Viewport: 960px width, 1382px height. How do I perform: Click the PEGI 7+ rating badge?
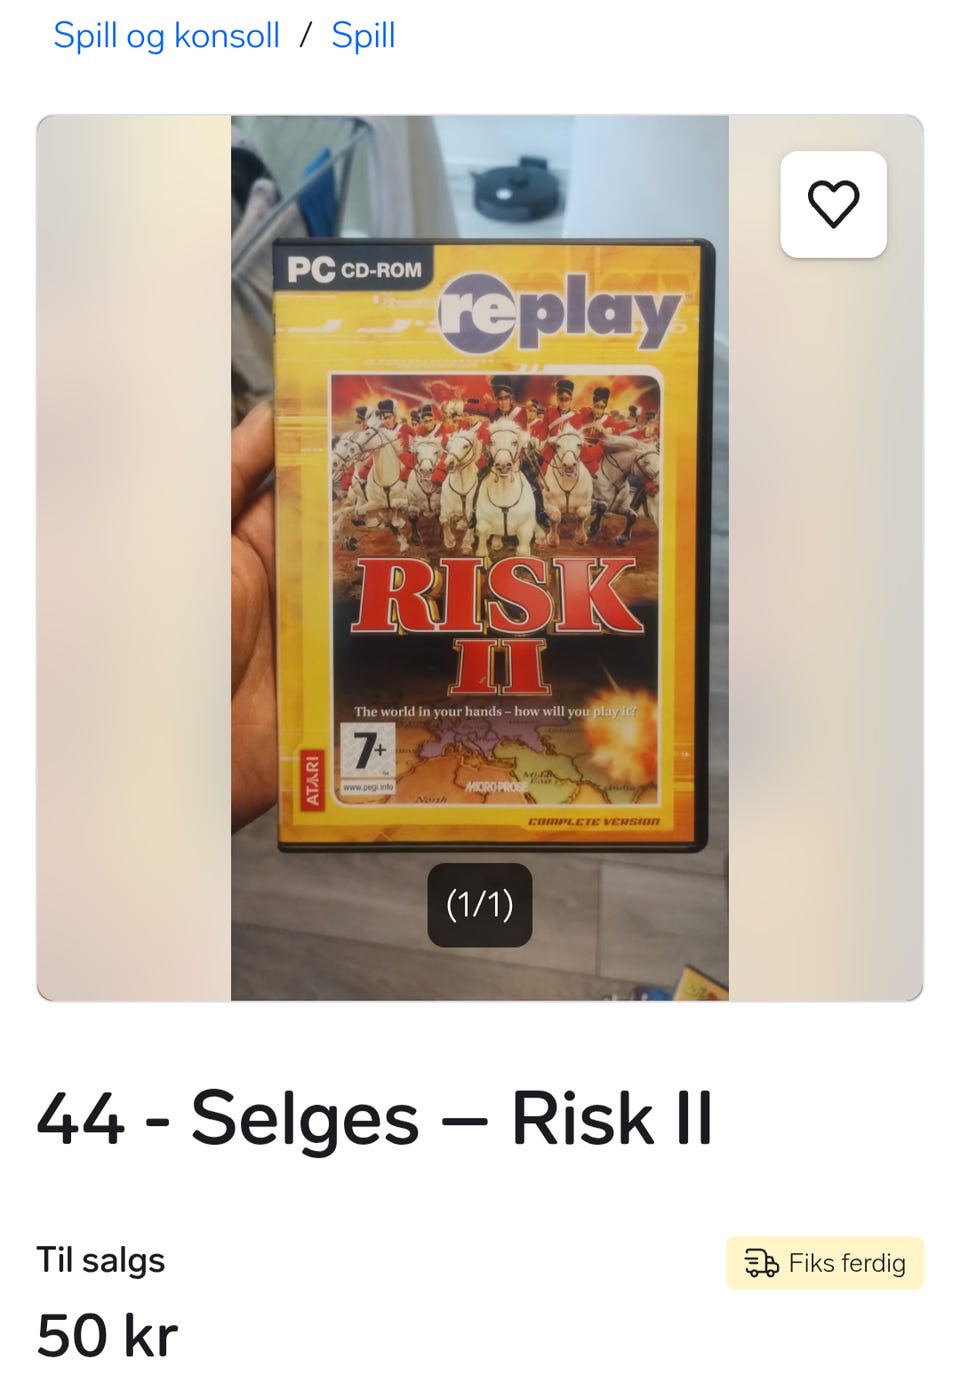(367, 759)
